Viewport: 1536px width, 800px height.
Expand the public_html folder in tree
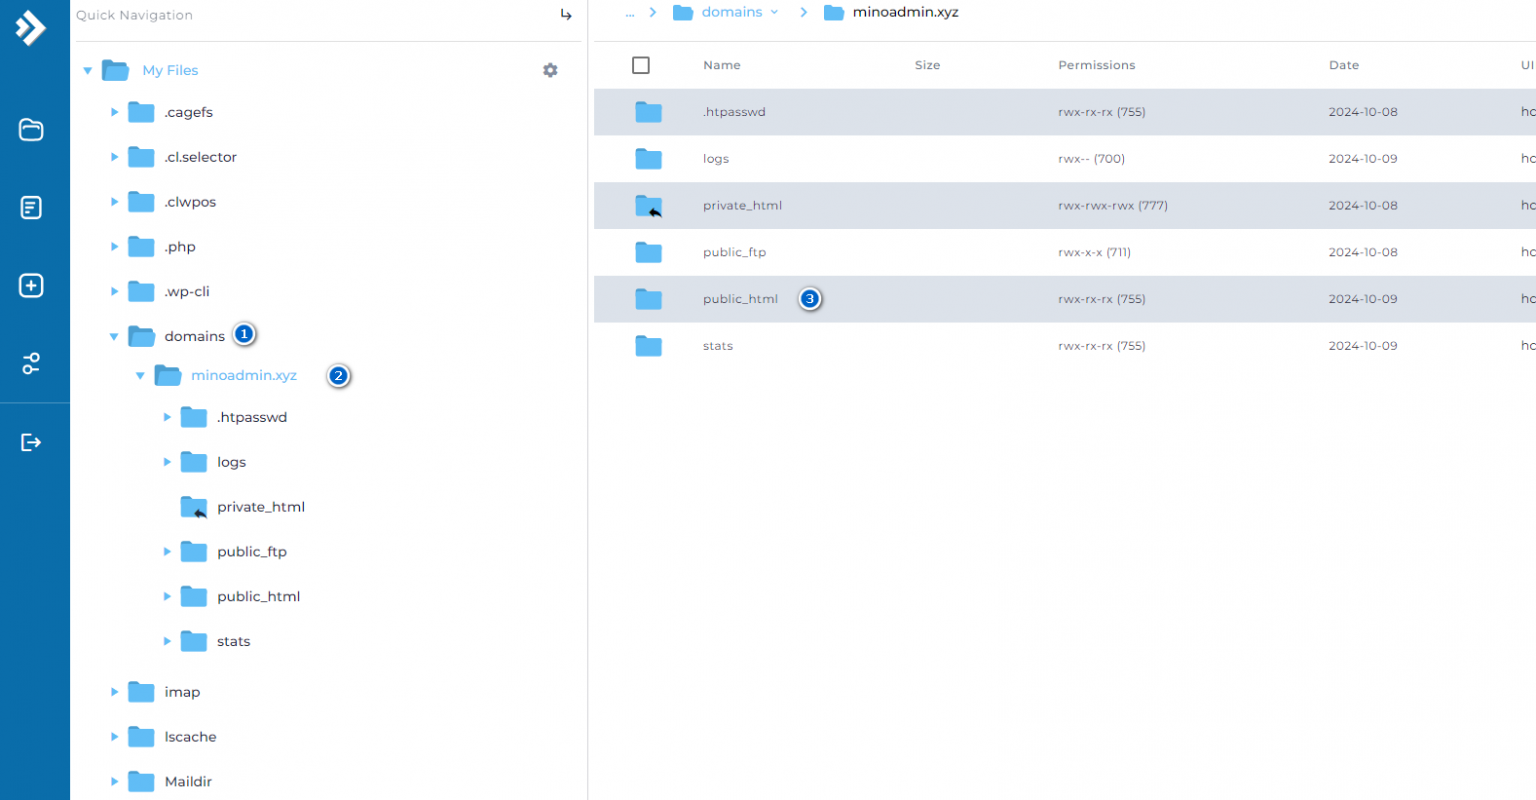click(x=167, y=597)
